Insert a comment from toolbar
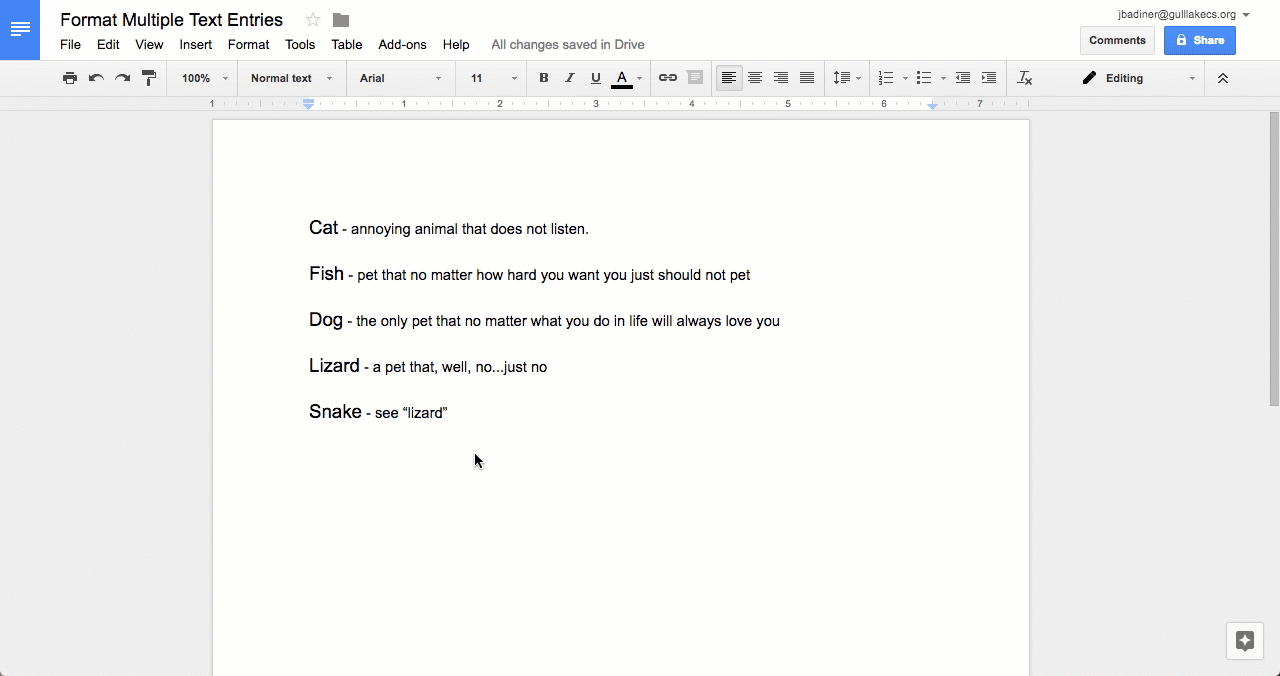The height and width of the screenshot is (676, 1280). [695, 78]
